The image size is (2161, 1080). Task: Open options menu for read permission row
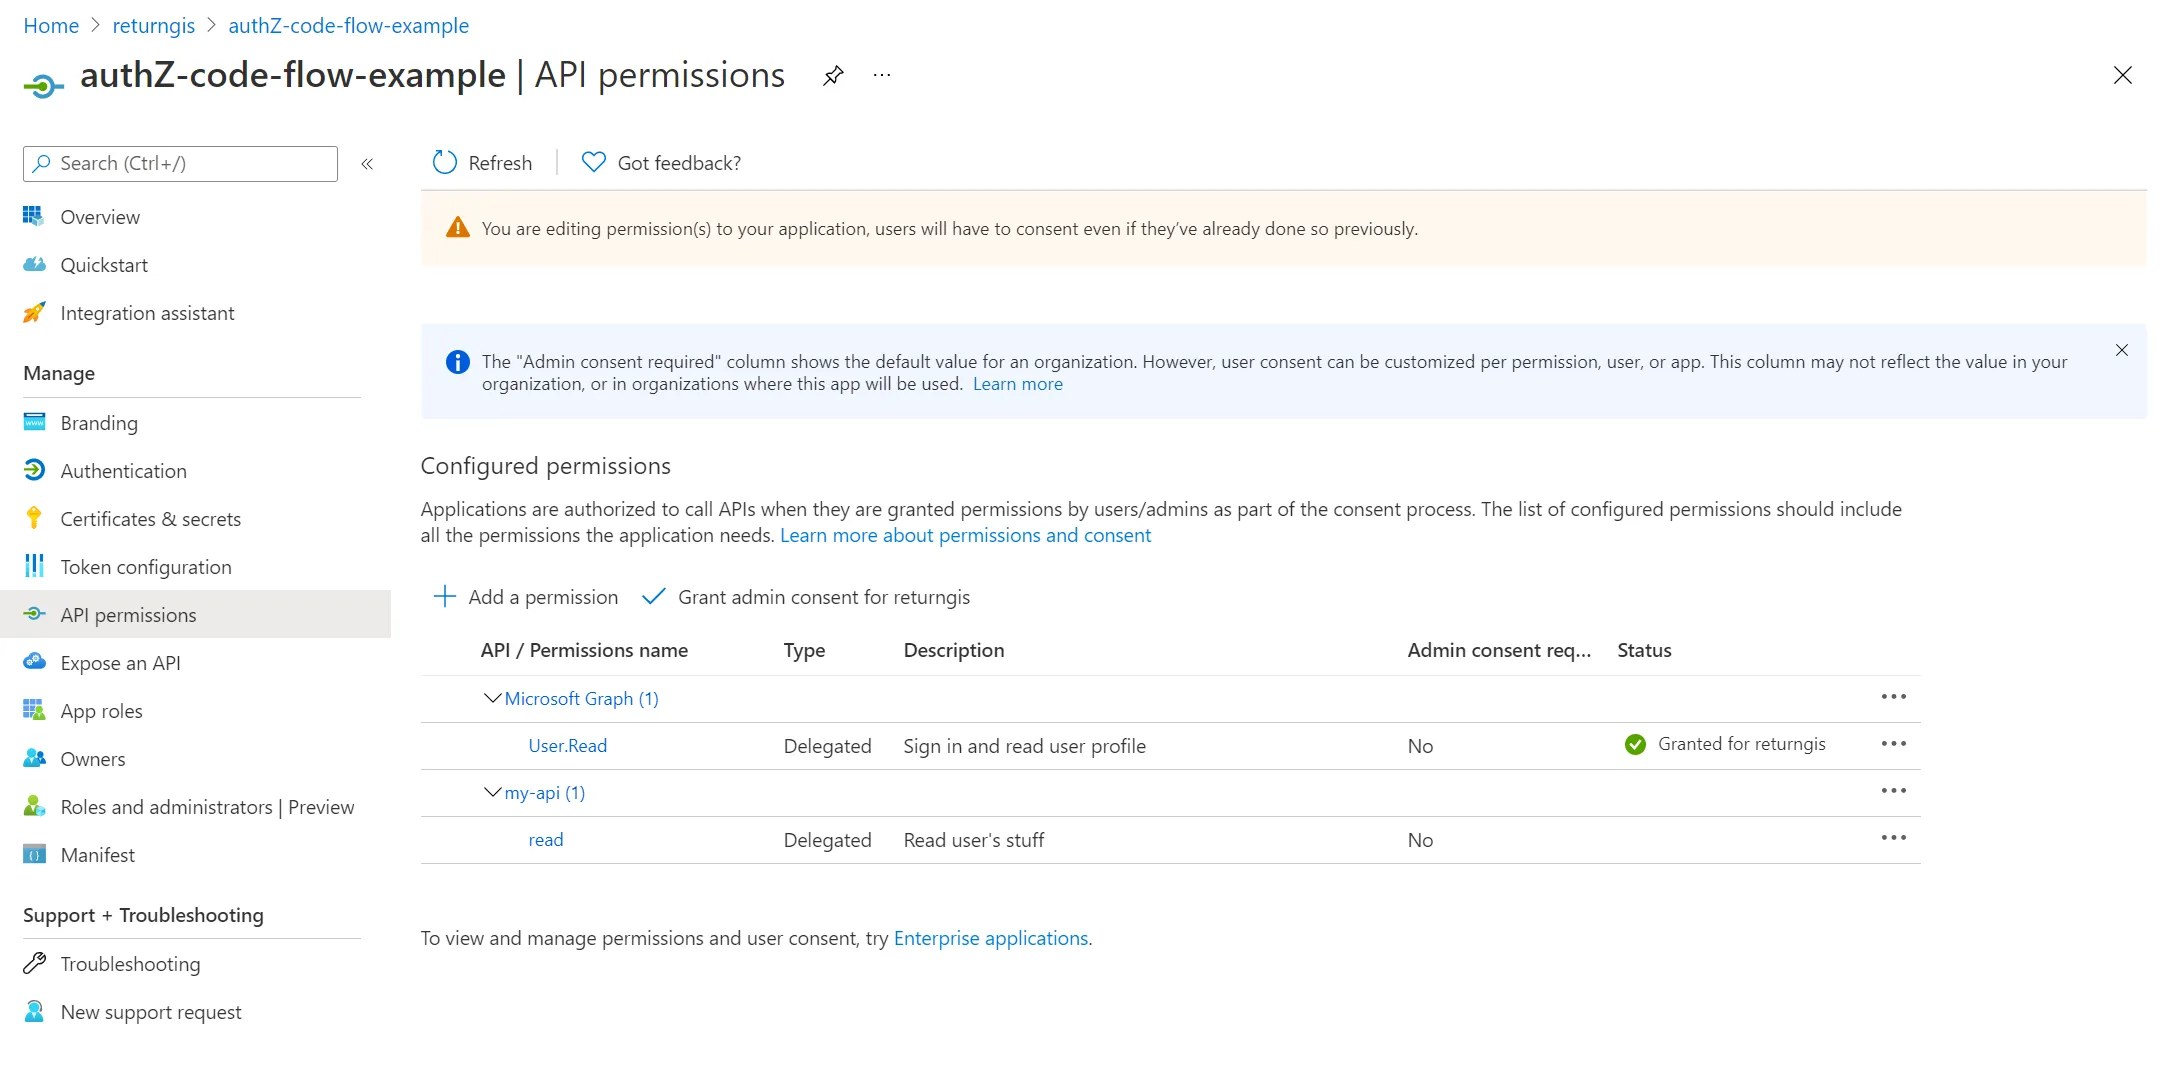click(x=1893, y=838)
